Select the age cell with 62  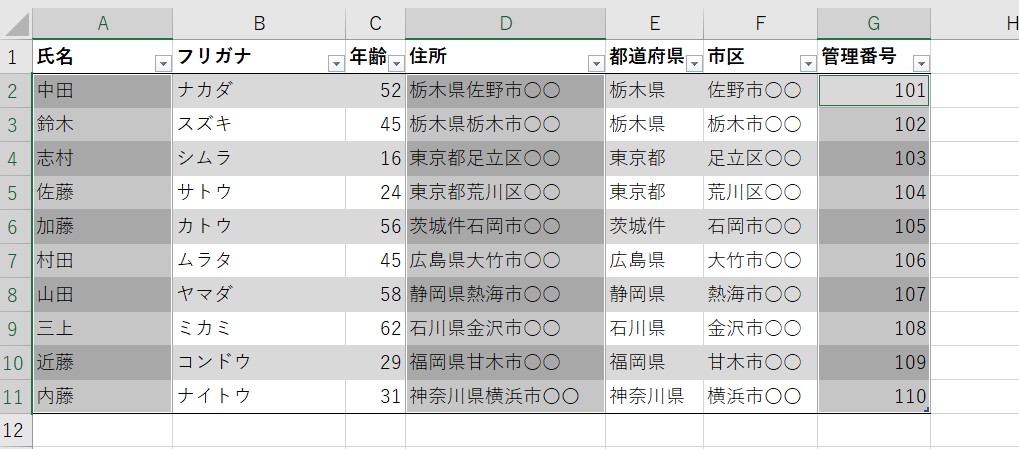click(376, 328)
